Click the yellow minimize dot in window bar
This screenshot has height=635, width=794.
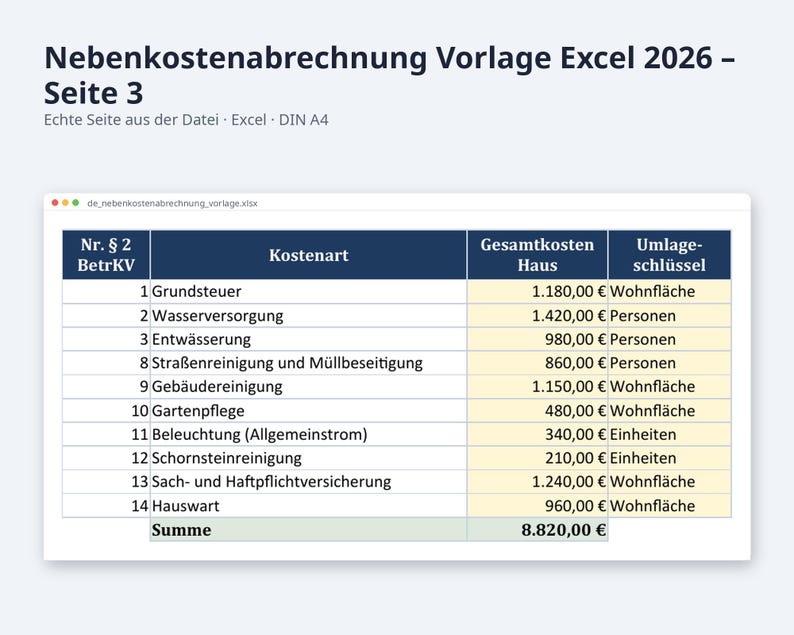(x=65, y=203)
